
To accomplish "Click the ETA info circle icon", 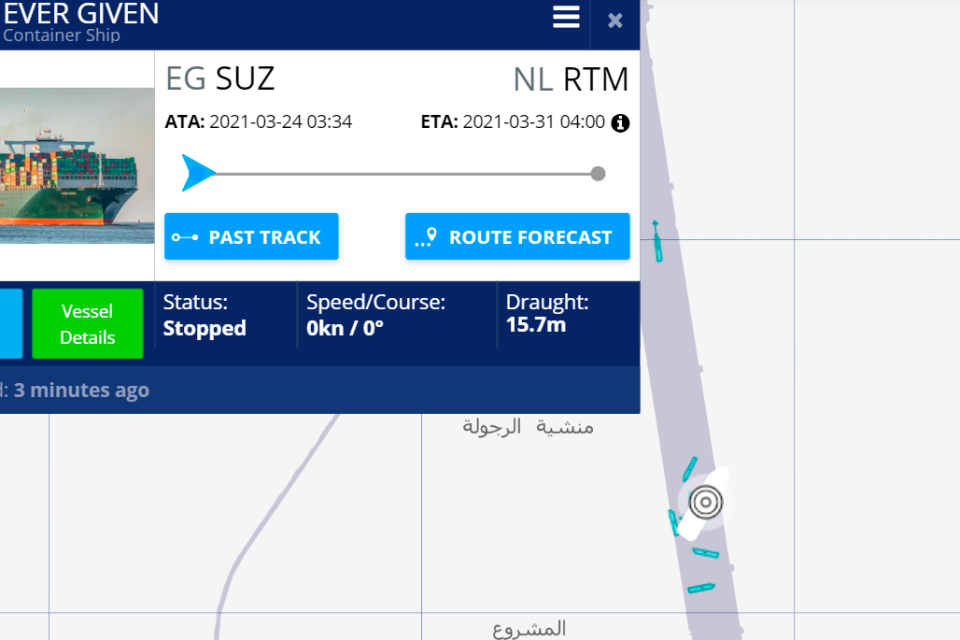I will [x=620, y=123].
